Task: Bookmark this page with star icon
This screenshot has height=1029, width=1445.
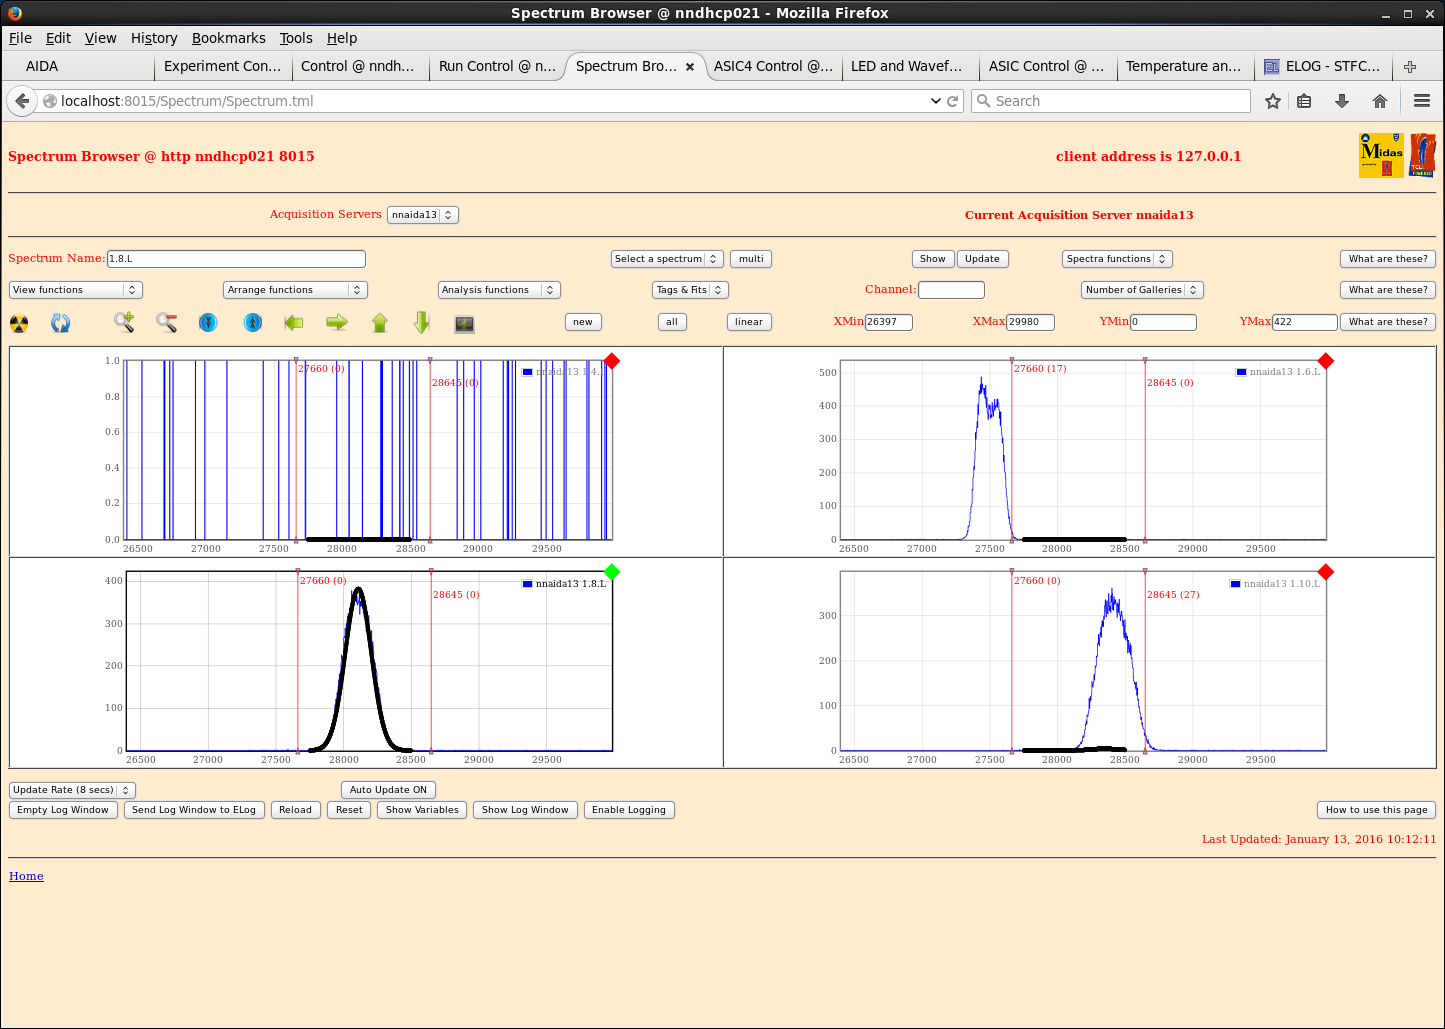Action: pyautogui.click(x=1273, y=101)
